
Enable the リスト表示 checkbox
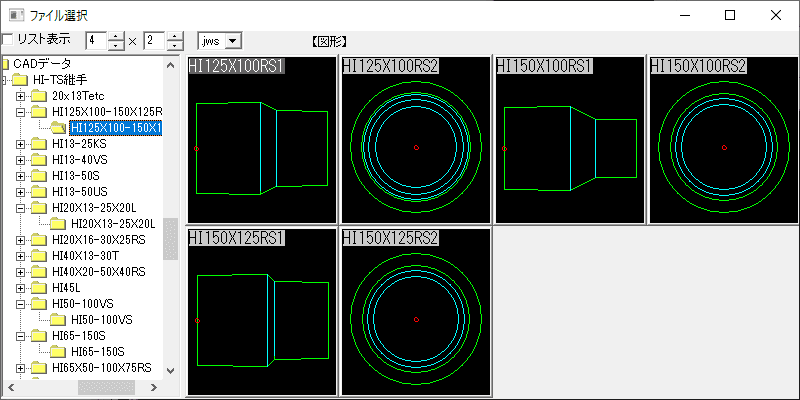(x=7, y=39)
